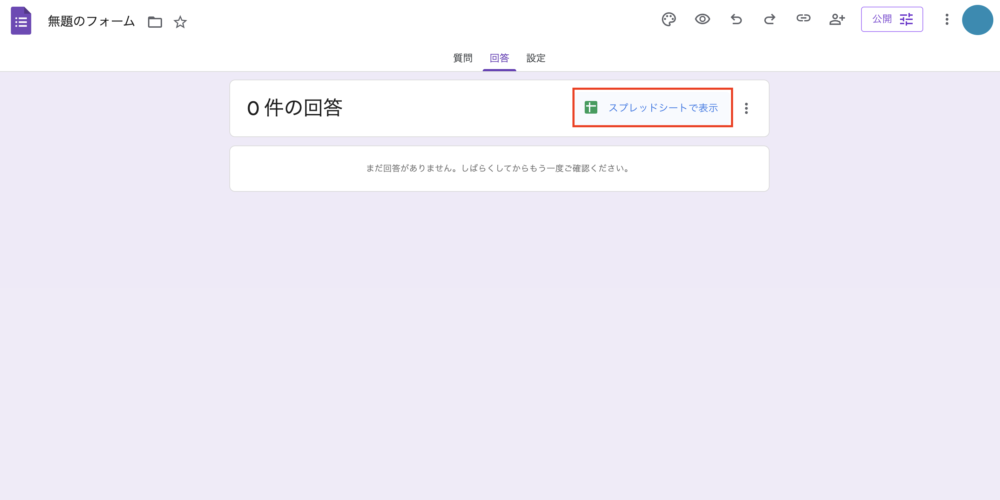Move form to folder icon

[155, 22]
